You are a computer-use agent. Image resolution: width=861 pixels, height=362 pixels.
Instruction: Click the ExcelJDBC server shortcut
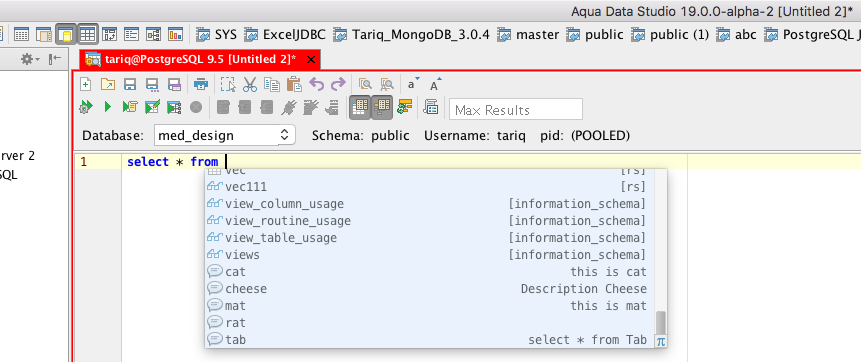(x=284, y=35)
